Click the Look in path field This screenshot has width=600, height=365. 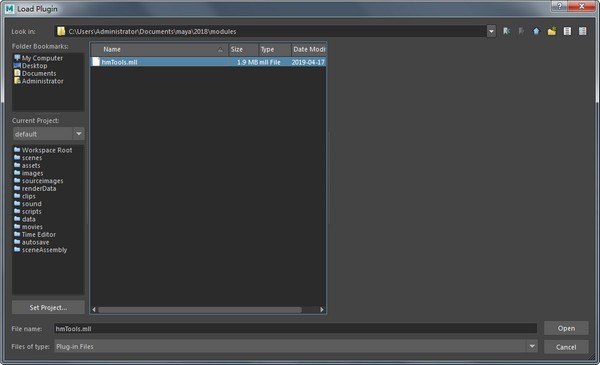(x=270, y=31)
